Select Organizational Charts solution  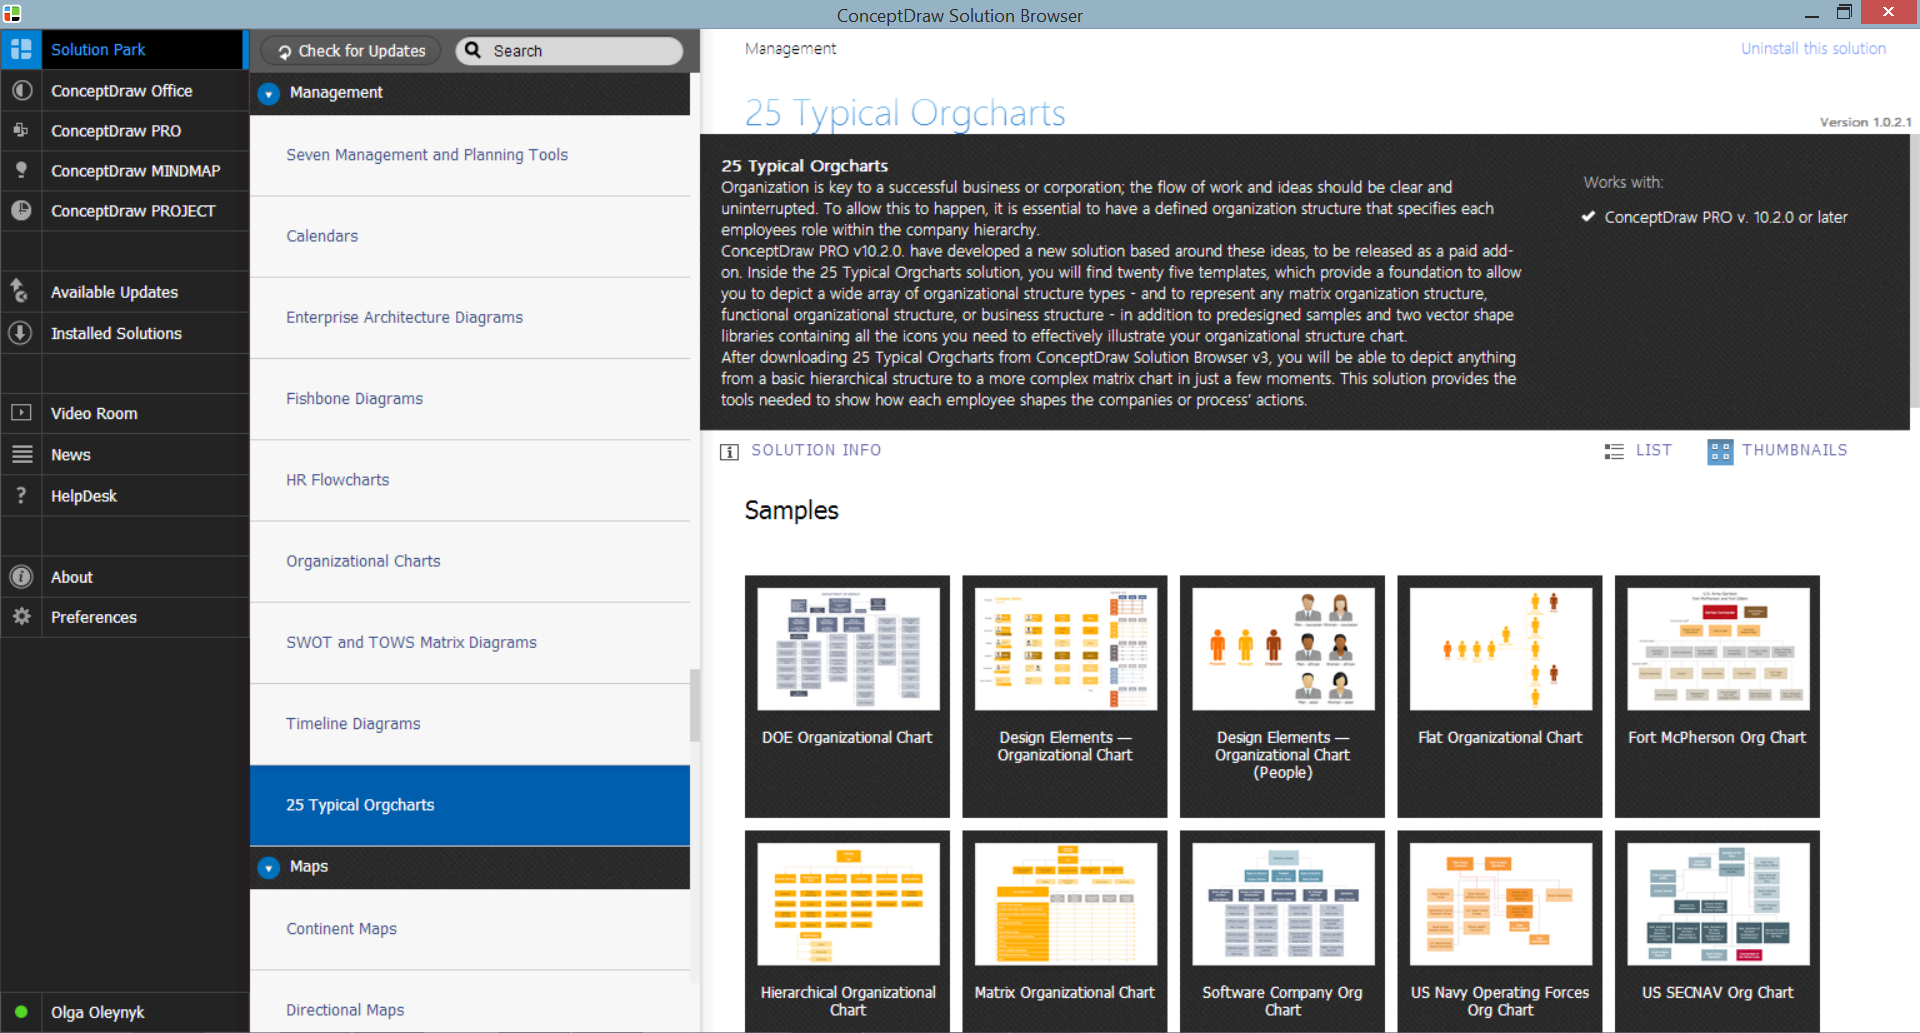tap(470, 561)
